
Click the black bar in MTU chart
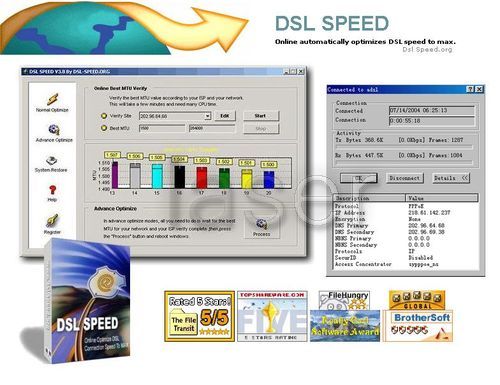tap(179, 177)
